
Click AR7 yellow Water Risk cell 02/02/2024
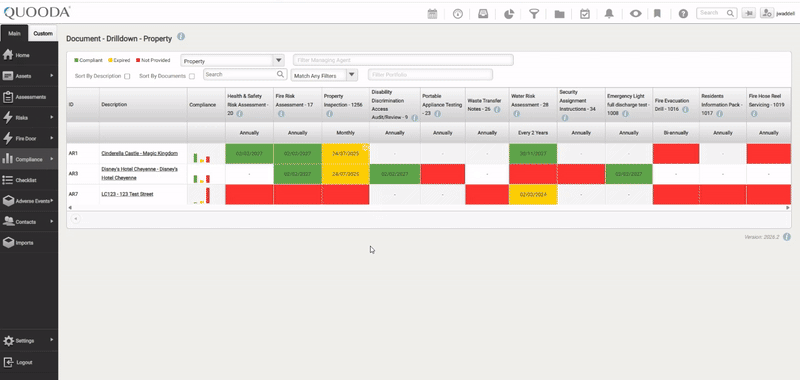coord(533,194)
